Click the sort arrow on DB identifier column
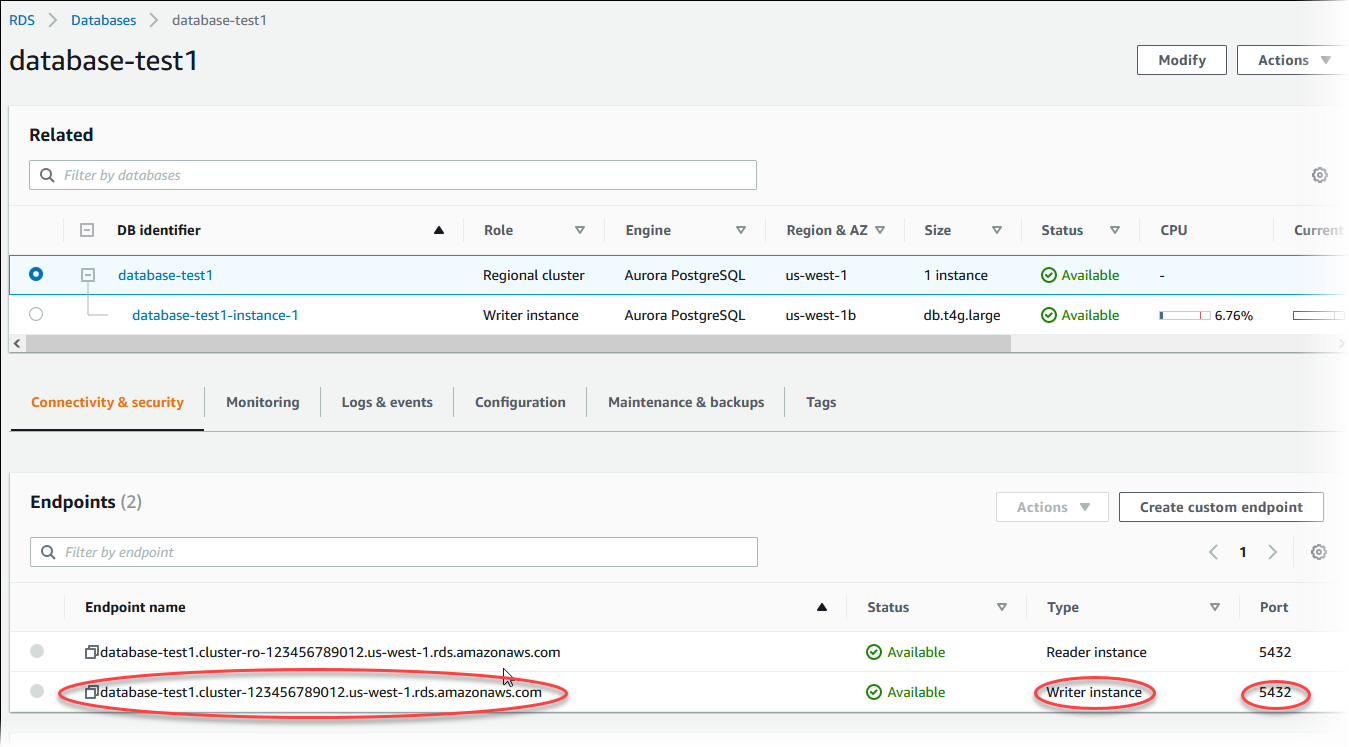This screenshot has height=747, width=1349. pyautogui.click(x=438, y=229)
